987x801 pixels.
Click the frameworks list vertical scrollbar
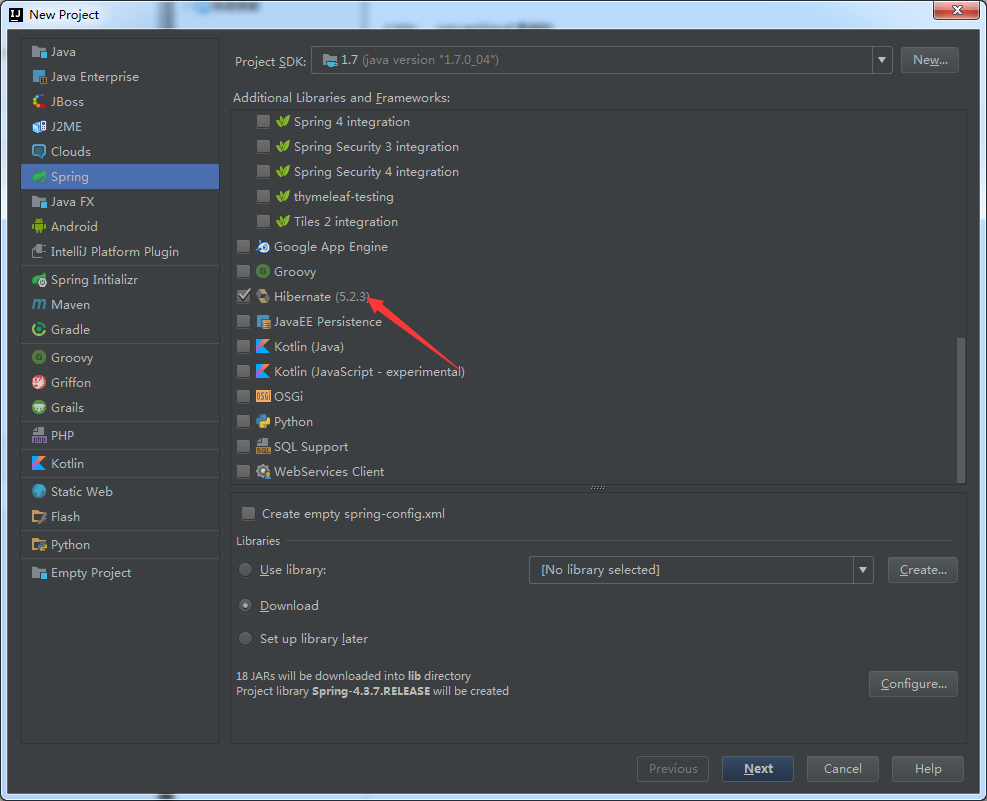(x=961, y=410)
